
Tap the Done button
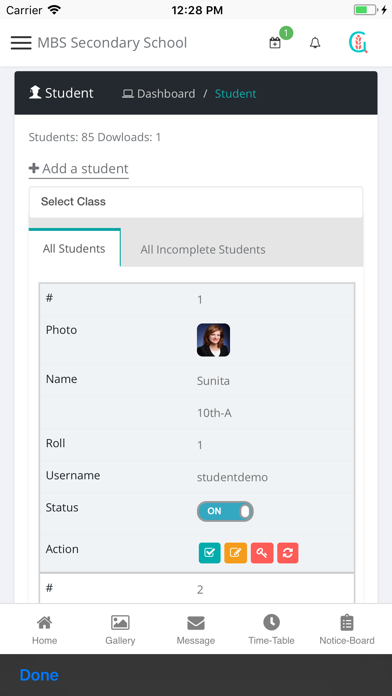coord(39,675)
